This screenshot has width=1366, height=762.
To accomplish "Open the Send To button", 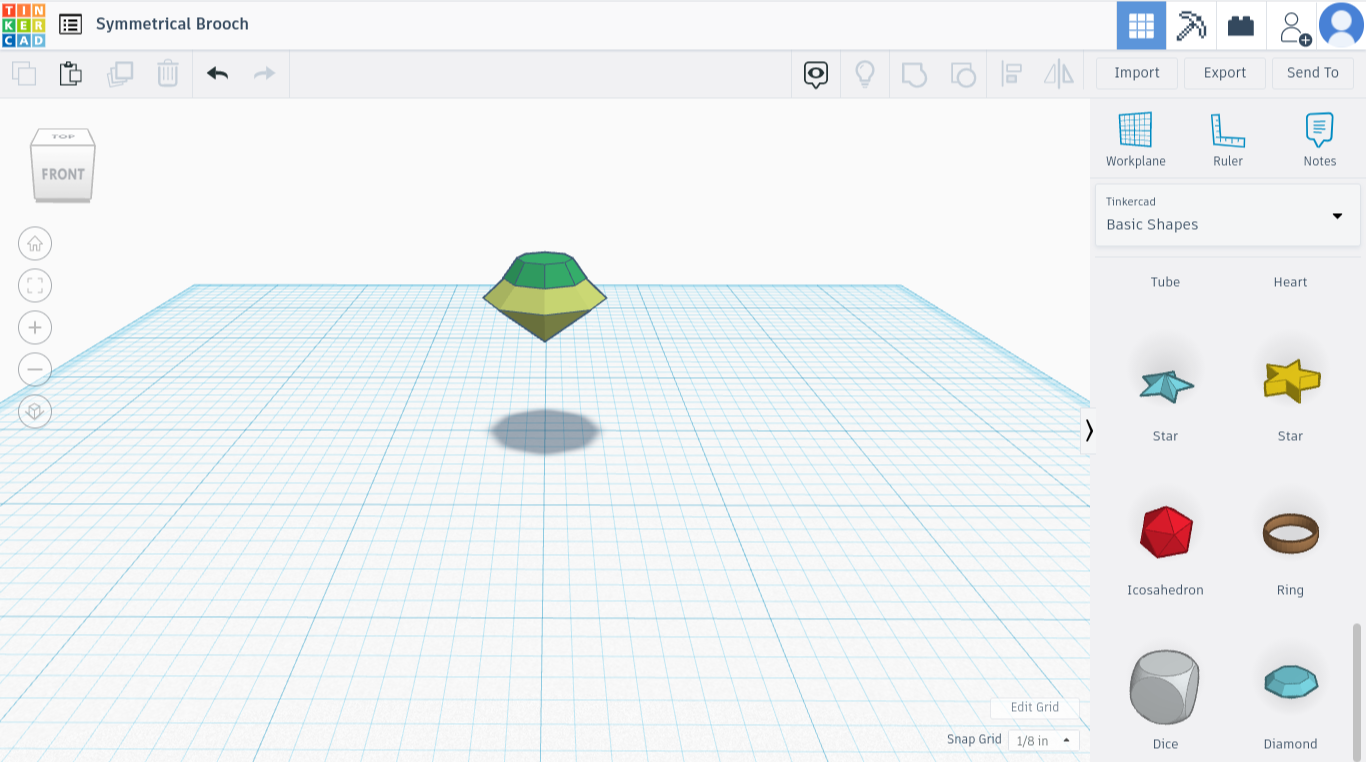I will pyautogui.click(x=1313, y=73).
